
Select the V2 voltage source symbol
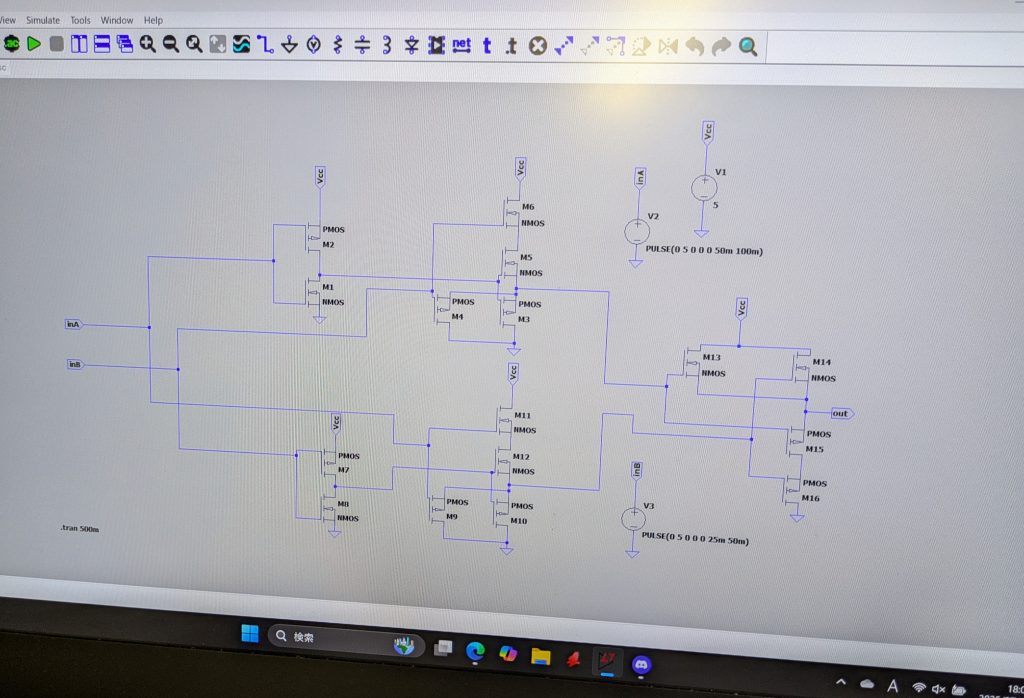(x=637, y=231)
